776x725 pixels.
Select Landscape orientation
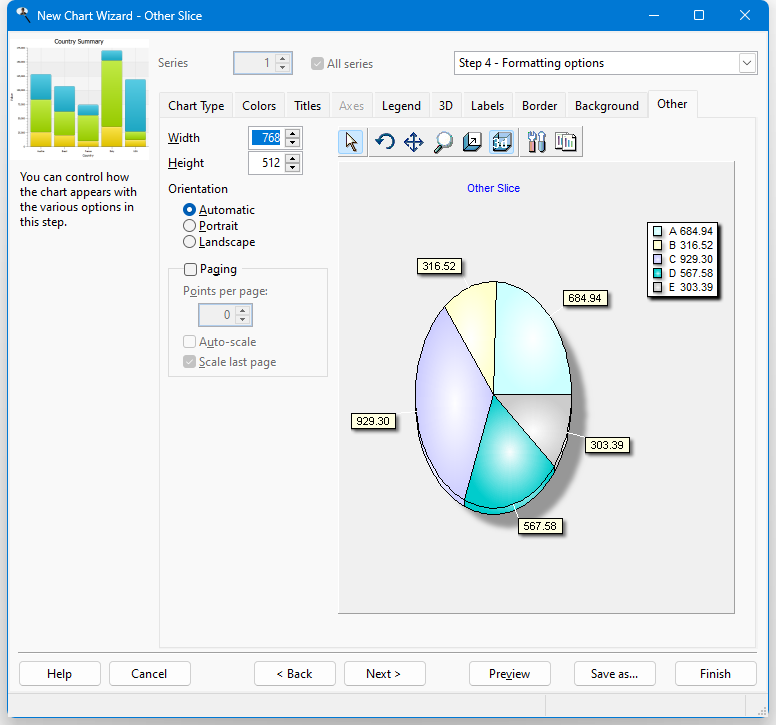point(189,242)
